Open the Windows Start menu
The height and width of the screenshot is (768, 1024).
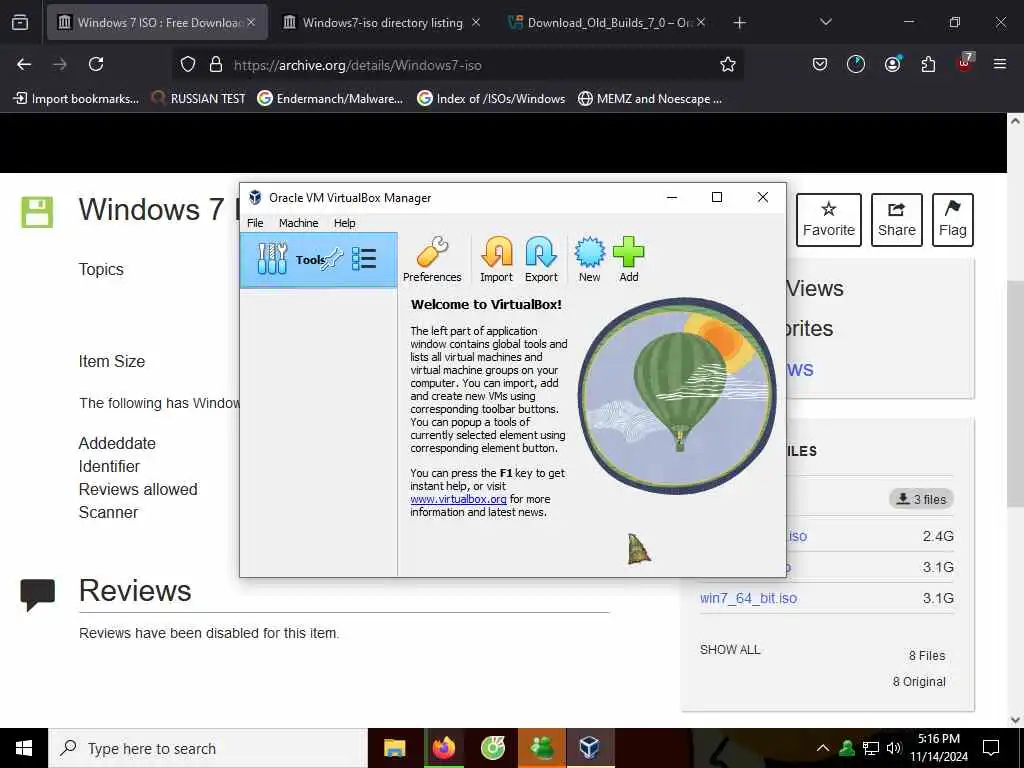[24, 748]
